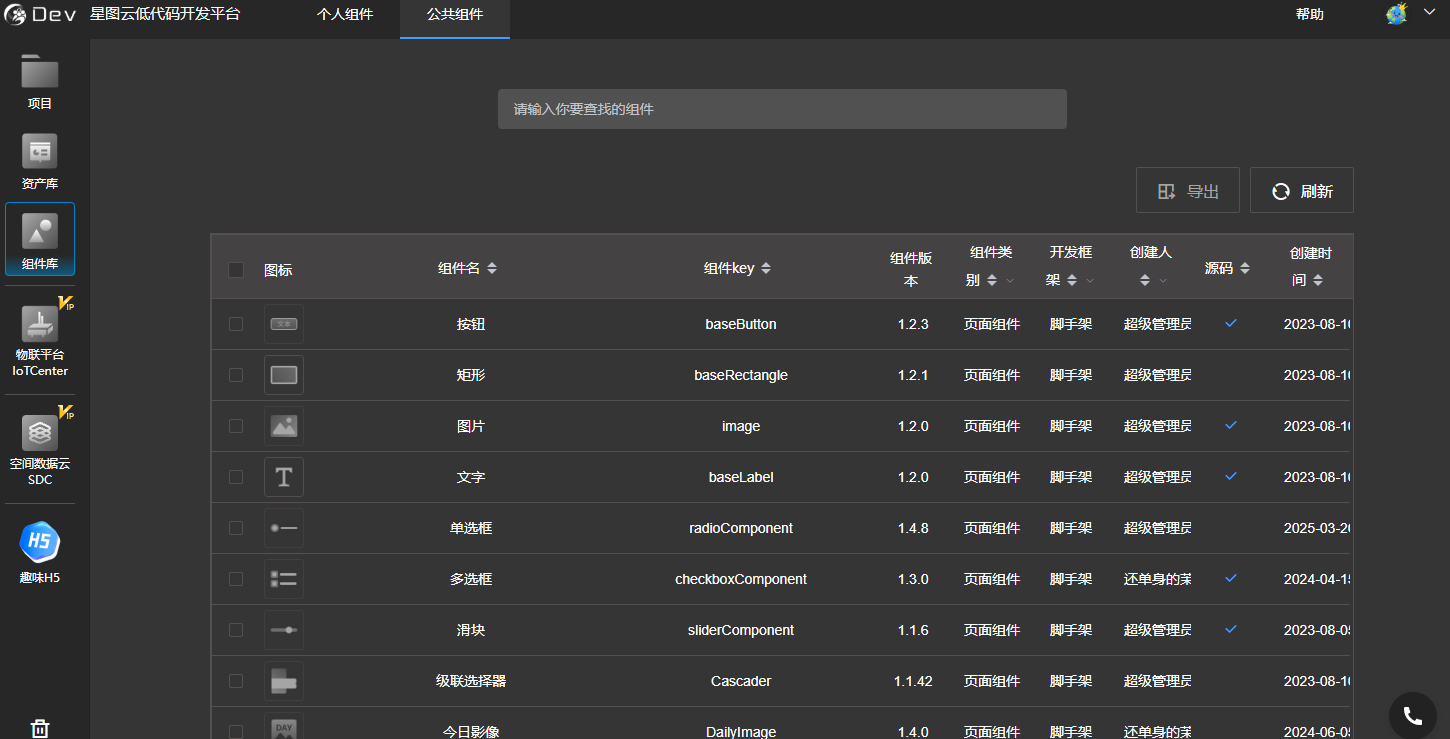
Task: Expand the chevron next to user avatar
Action: [x=1429, y=13]
